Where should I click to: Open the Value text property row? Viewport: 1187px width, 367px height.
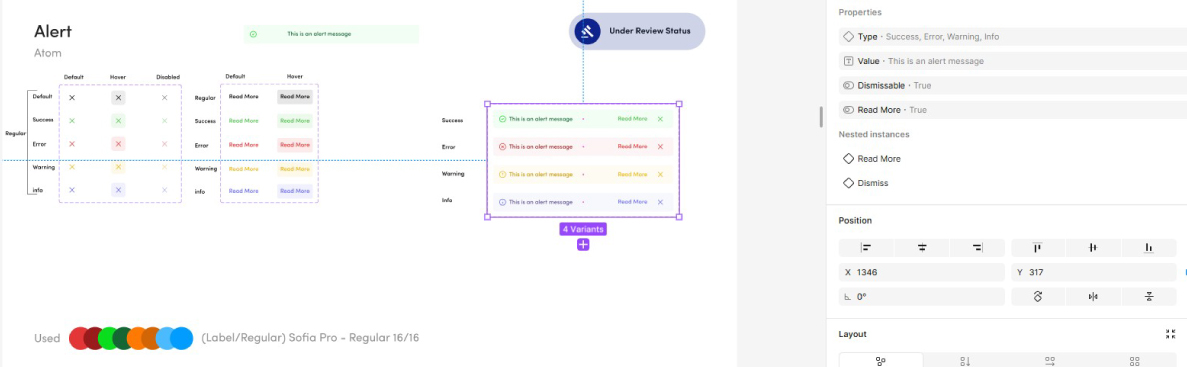[x=1013, y=61]
